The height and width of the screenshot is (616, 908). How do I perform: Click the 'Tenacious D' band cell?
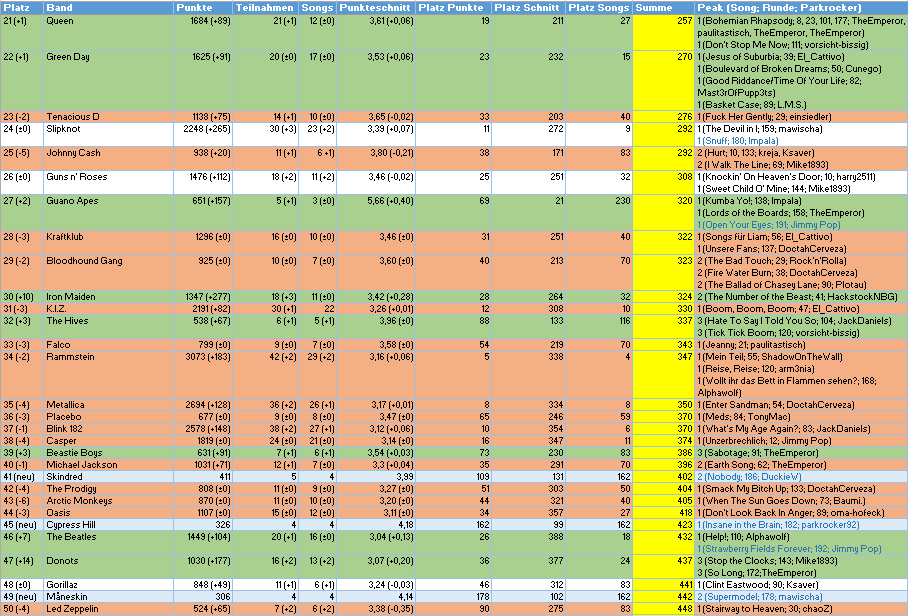point(108,116)
